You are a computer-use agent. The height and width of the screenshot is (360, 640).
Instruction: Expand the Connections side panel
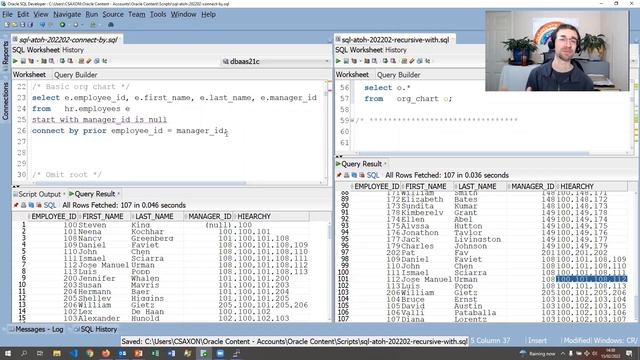coord(5,101)
